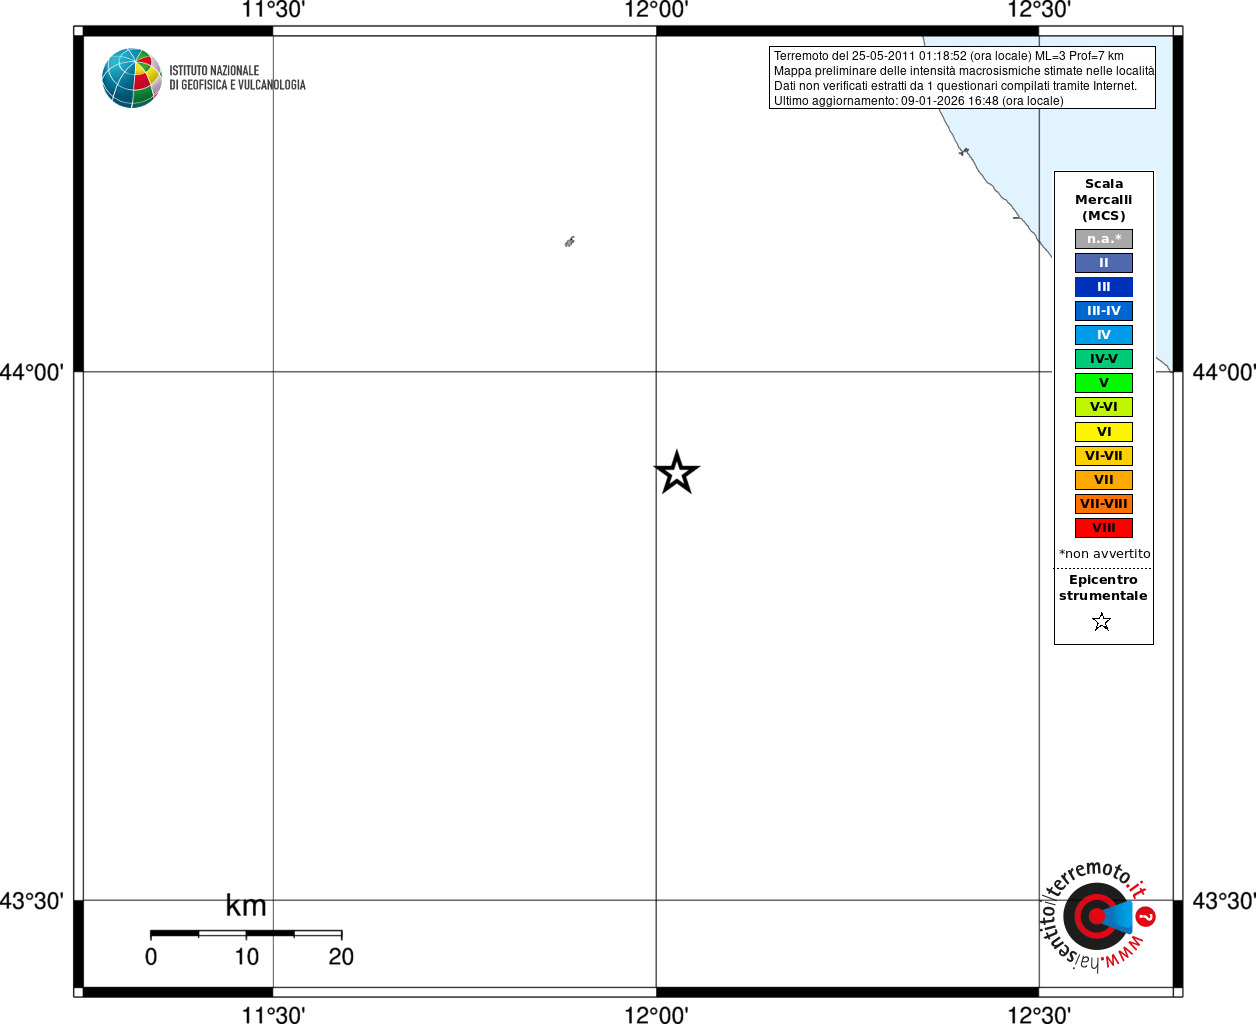Click the small gray locality marker
The width and height of the screenshot is (1256, 1024).
pos(569,241)
